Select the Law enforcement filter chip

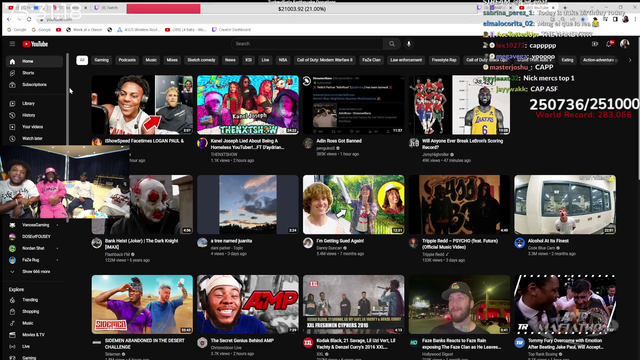406,60
